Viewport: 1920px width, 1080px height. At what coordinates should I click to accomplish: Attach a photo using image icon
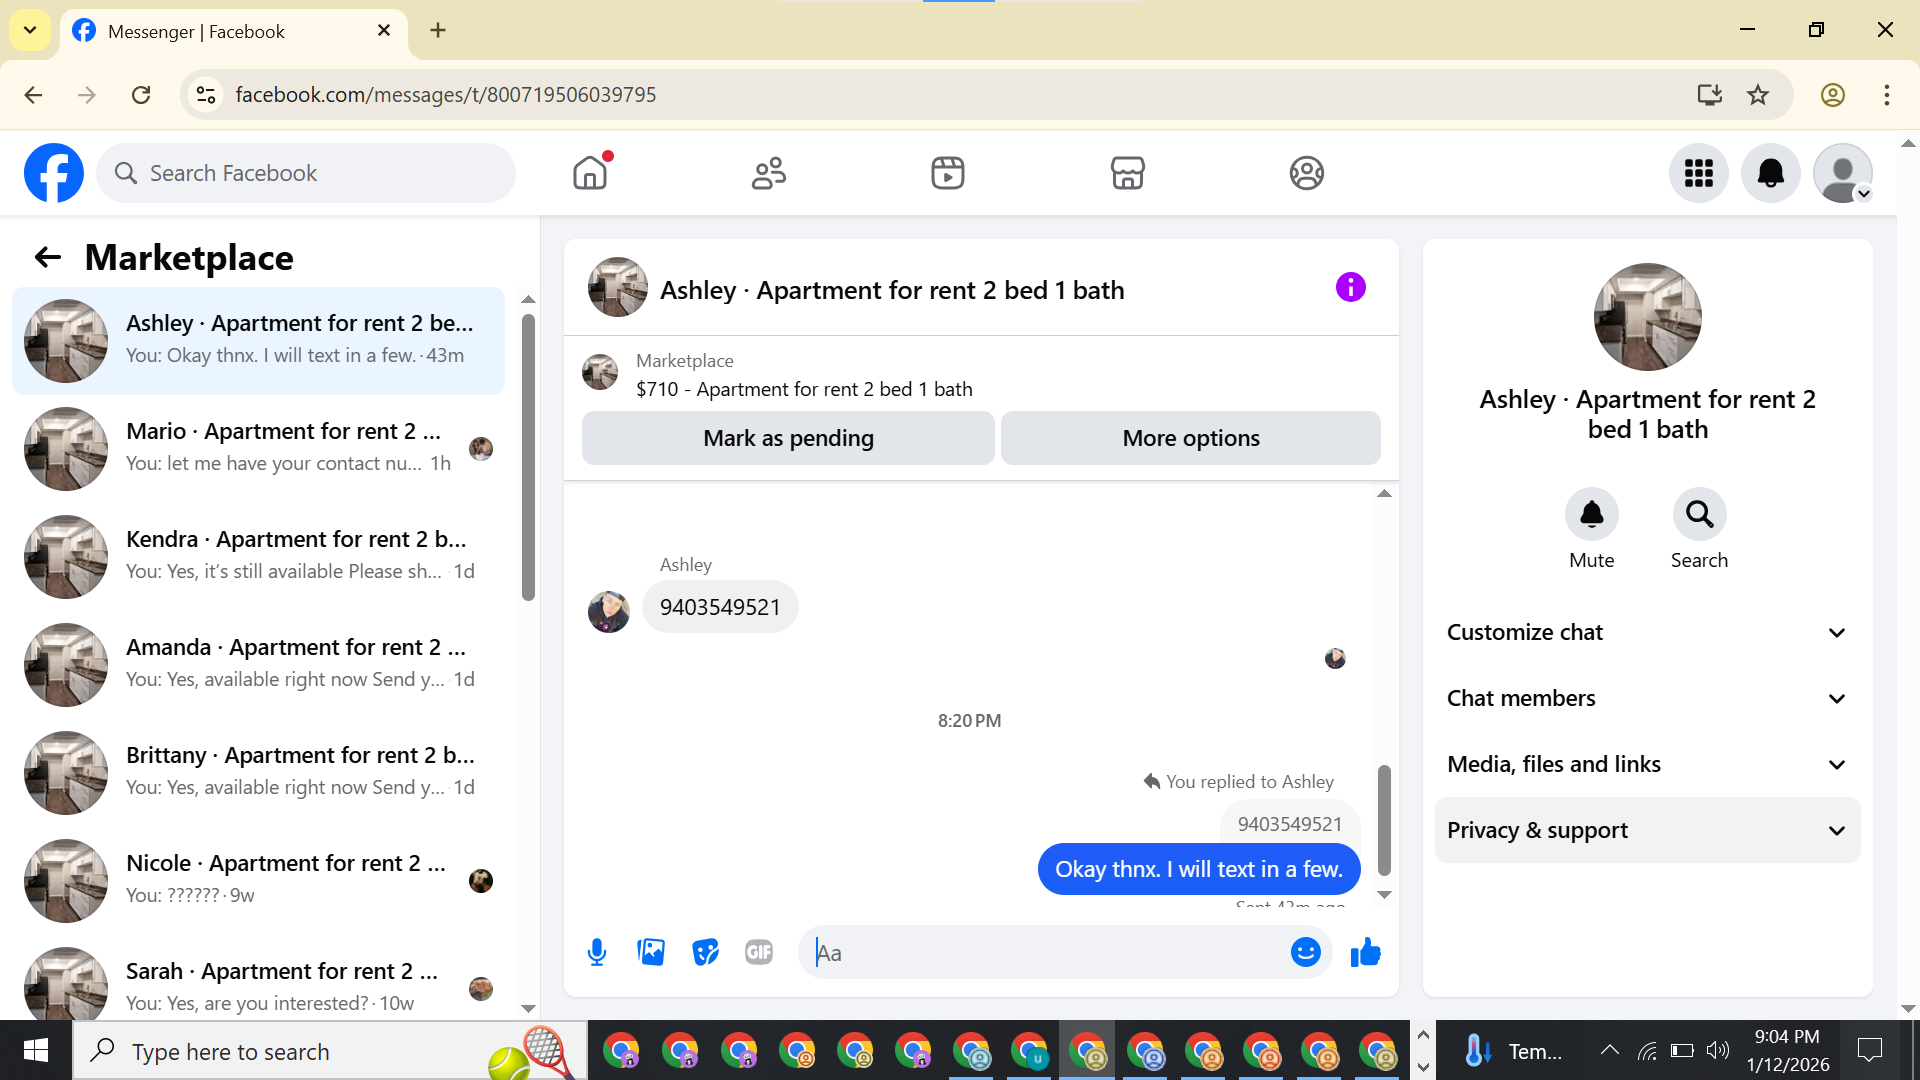tap(651, 952)
